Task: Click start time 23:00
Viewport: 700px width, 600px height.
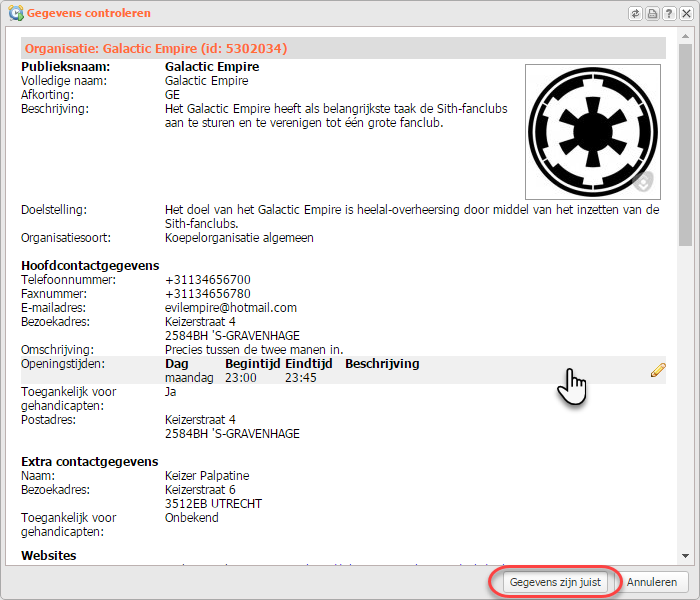Action: (x=241, y=378)
